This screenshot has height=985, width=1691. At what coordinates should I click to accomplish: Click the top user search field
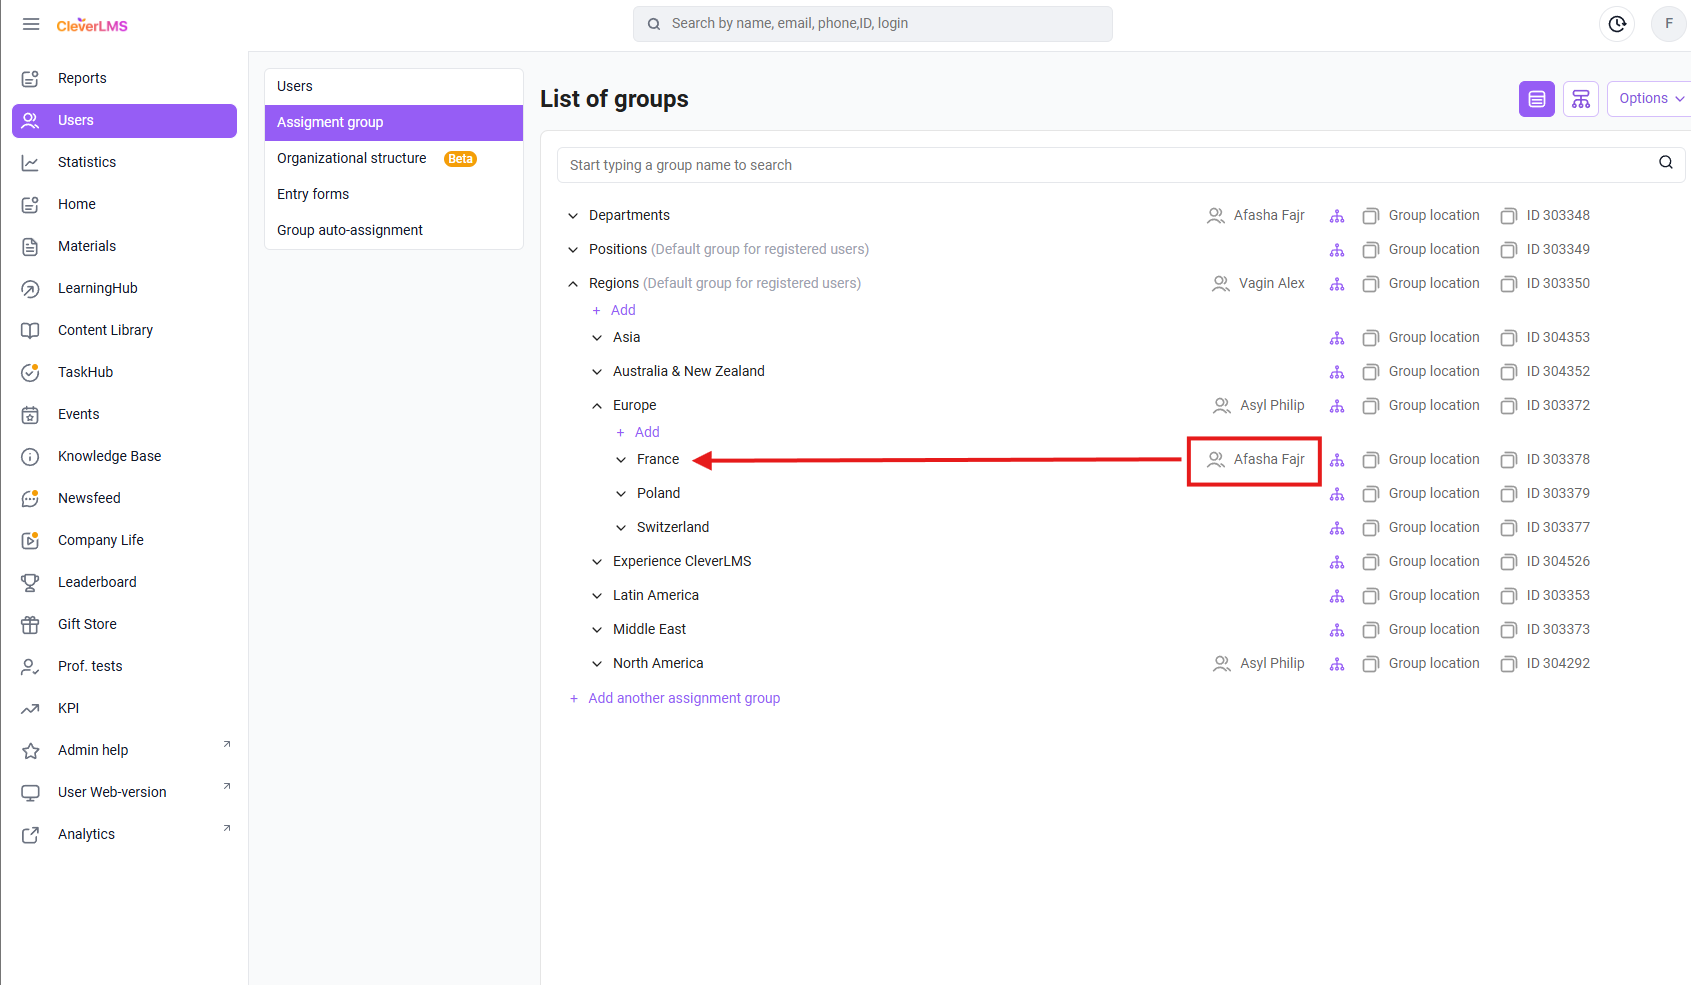[x=872, y=24]
